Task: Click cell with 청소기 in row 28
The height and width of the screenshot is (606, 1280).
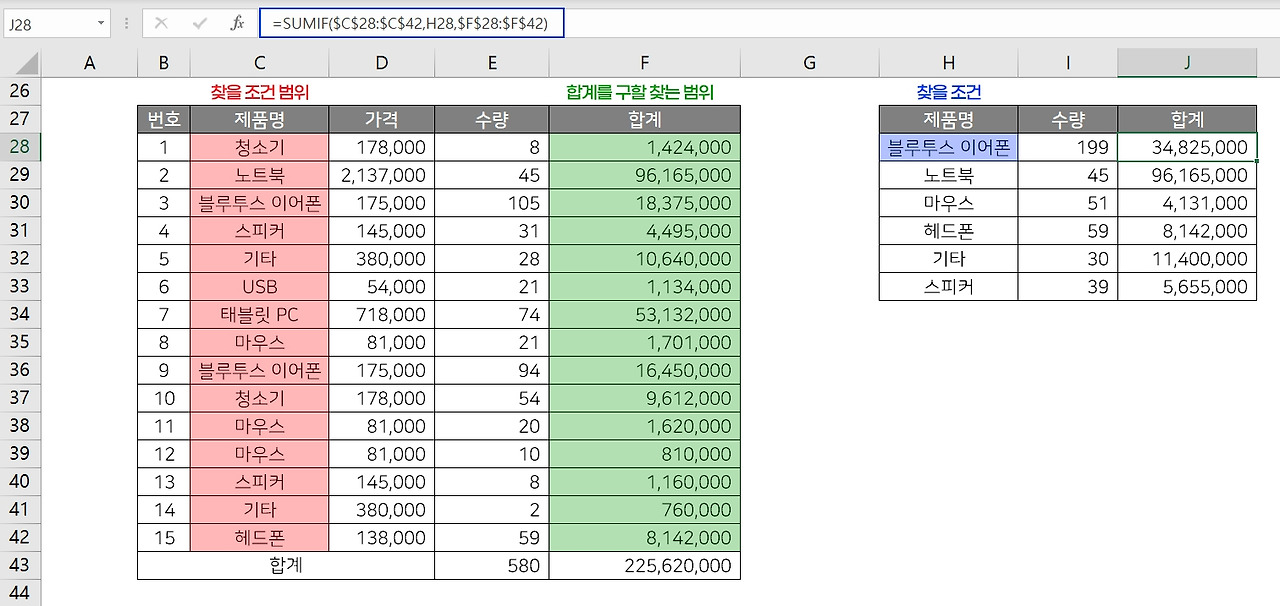Action: pos(260,148)
